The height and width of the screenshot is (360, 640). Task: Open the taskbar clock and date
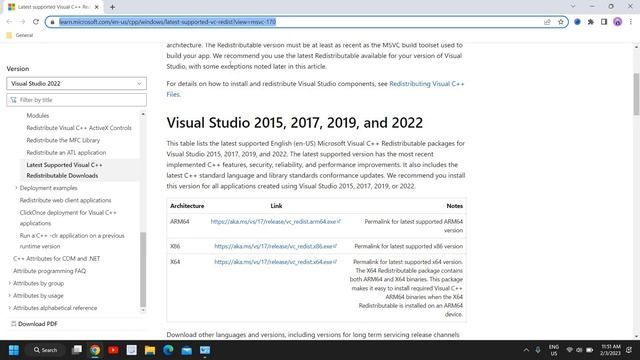pyautogui.click(x=610, y=350)
